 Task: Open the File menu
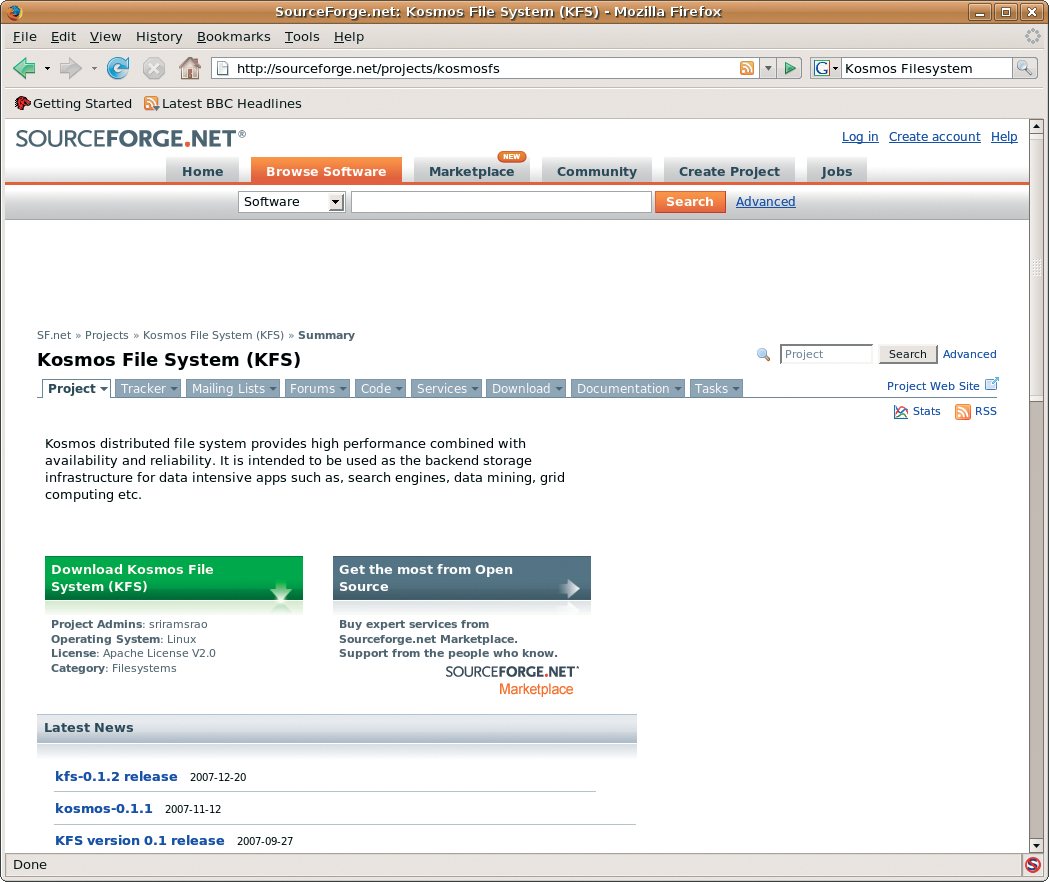pyautogui.click(x=25, y=37)
